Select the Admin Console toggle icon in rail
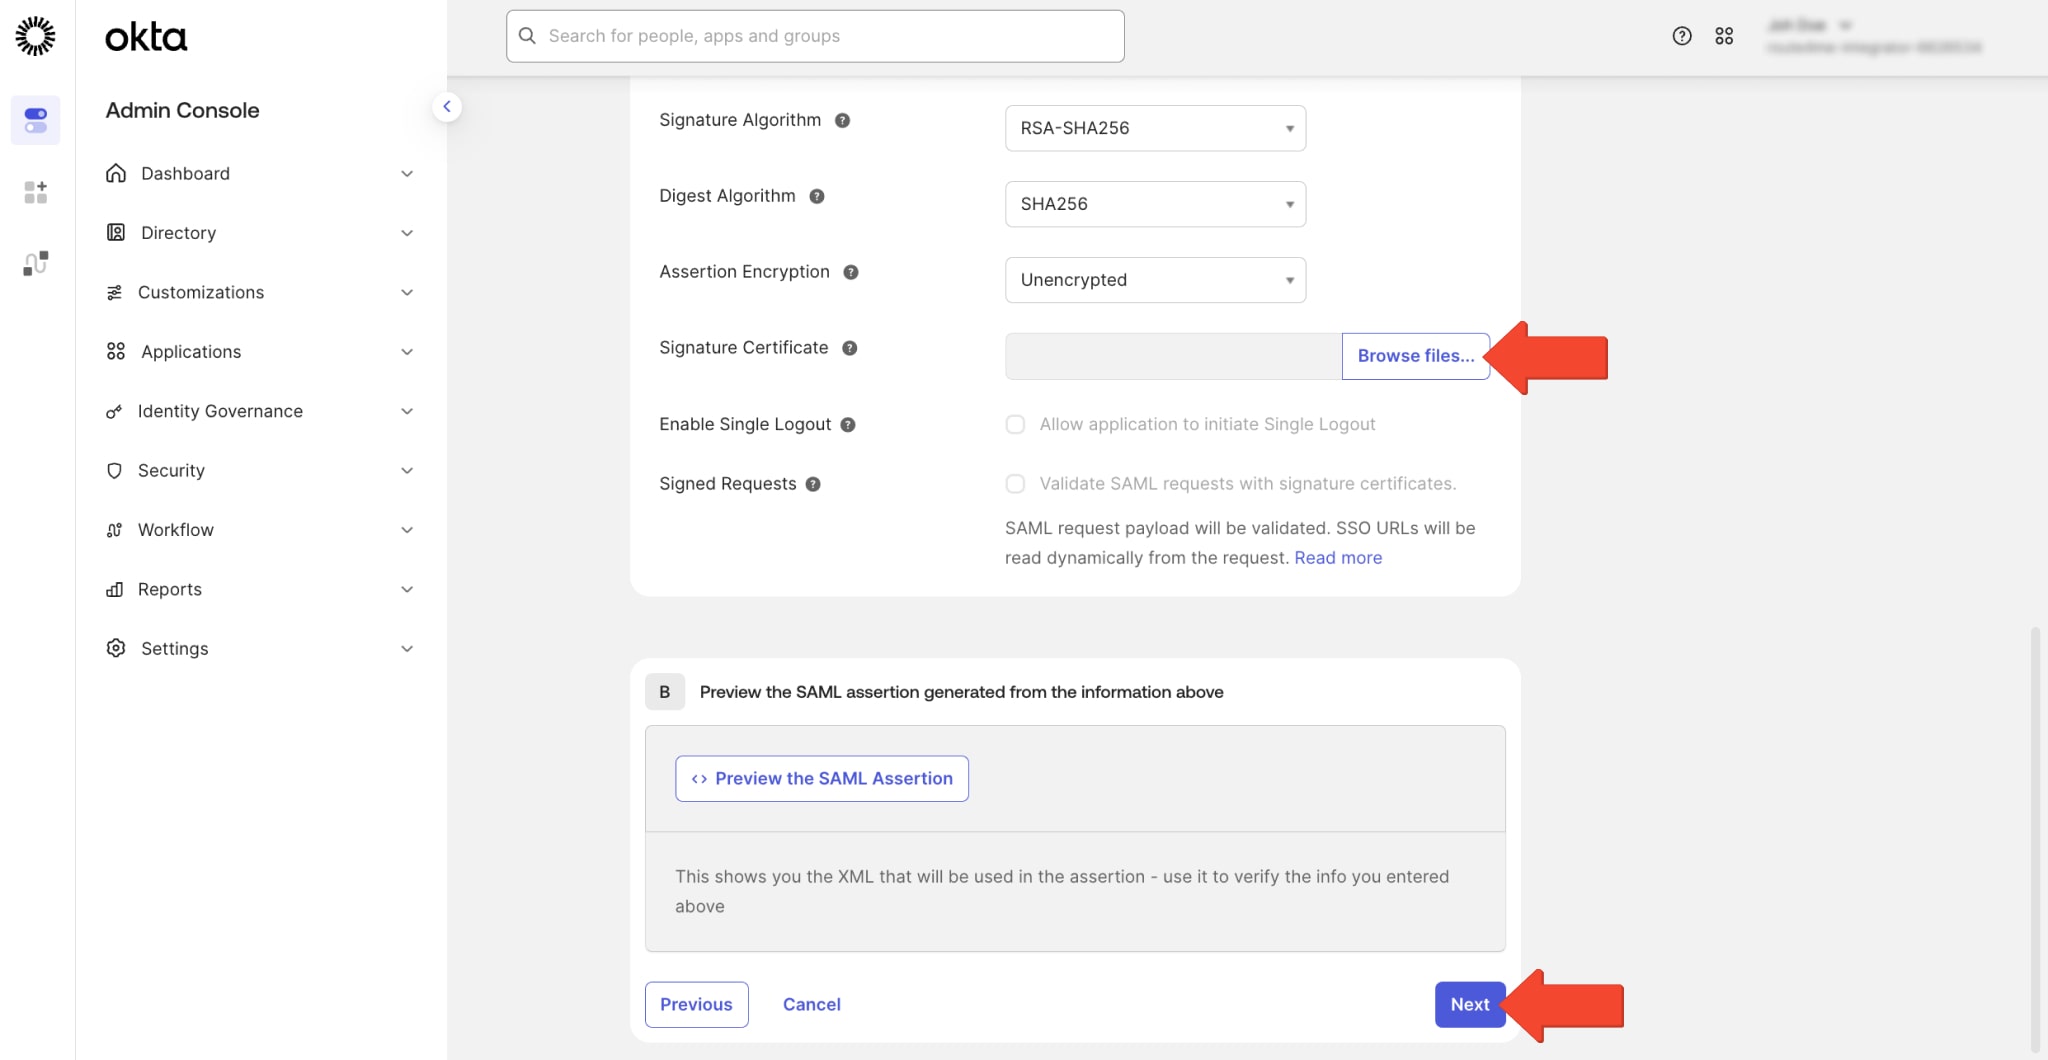This screenshot has height=1060, width=2048. [36, 120]
